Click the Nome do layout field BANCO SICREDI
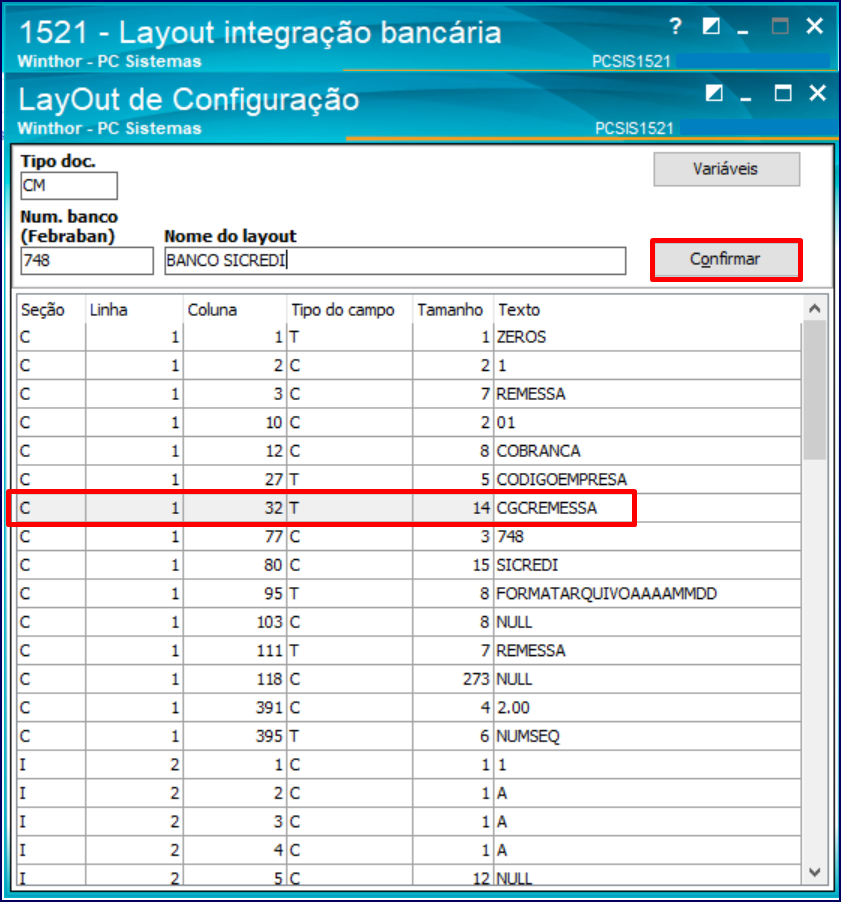841x902 pixels. (395, 261)
